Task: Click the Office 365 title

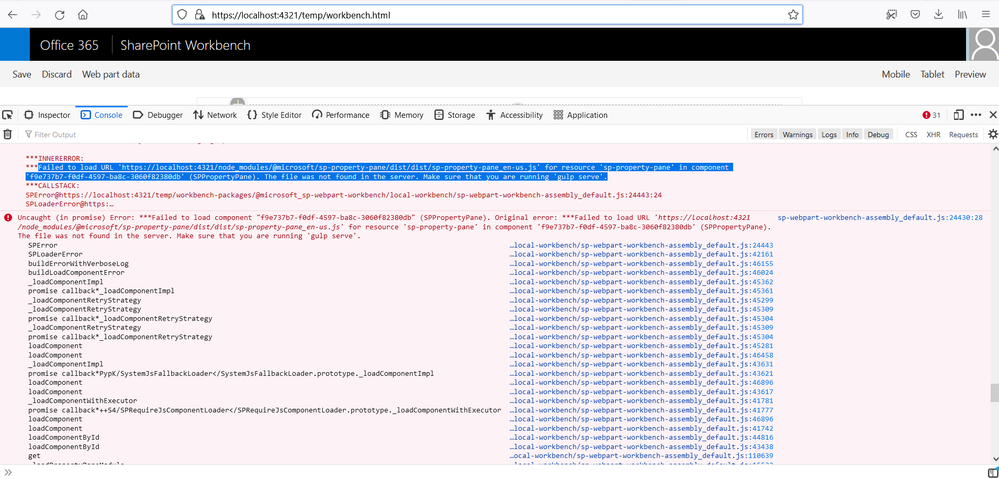Action: tap(69, 45)
